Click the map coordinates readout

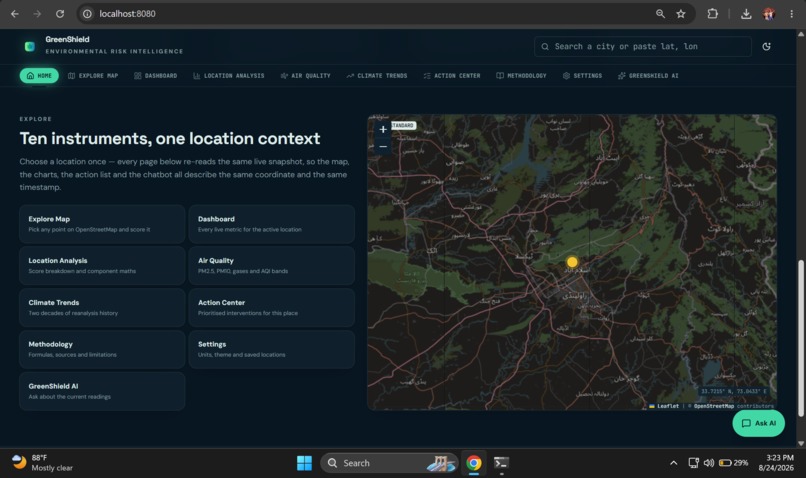click(734, 391)
